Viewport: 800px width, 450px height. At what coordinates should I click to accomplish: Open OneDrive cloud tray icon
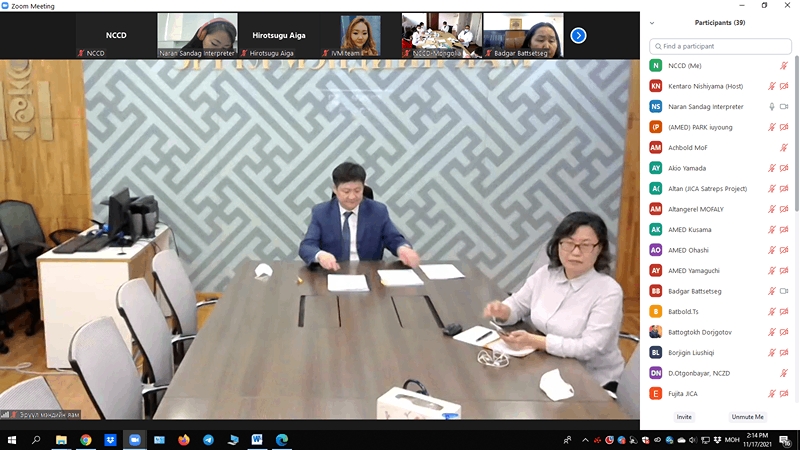tap(681, 440)
